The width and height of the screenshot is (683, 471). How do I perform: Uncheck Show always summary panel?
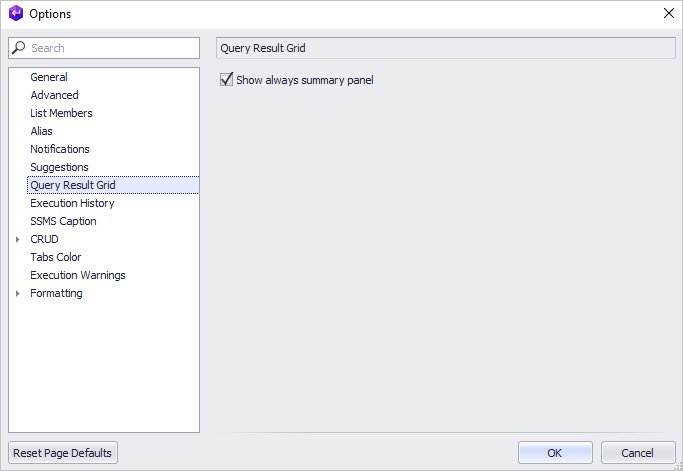[227, 79]
